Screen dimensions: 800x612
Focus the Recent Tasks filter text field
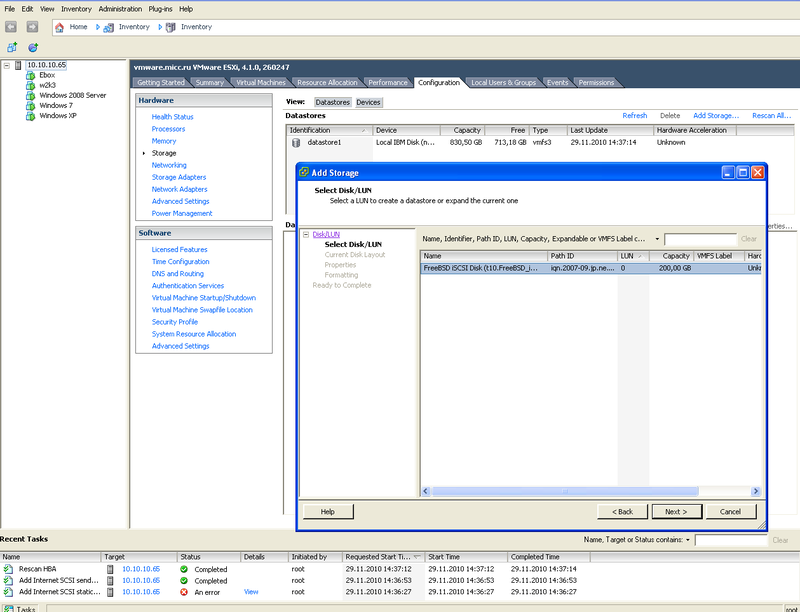731,540
